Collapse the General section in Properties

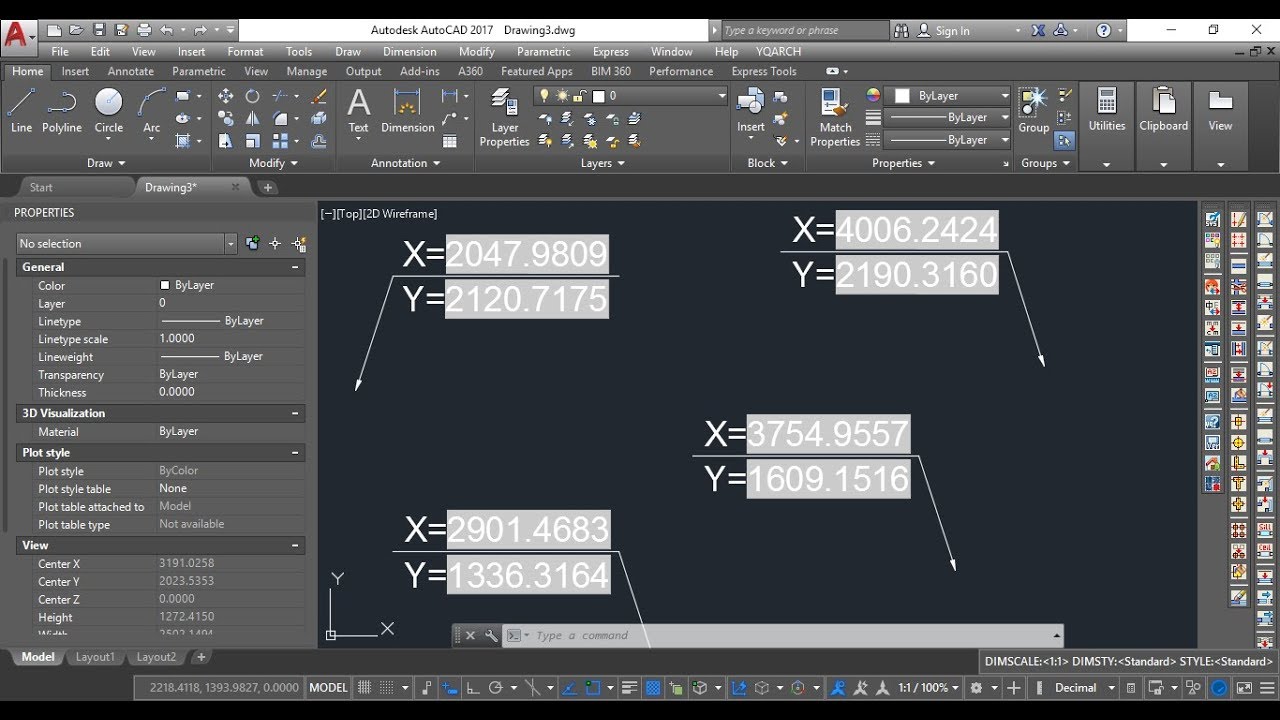tap(295, 267)
